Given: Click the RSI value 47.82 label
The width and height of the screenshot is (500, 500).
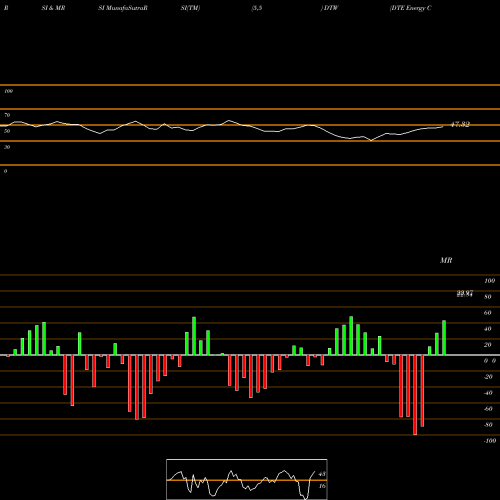Looking at the screenshot, I should pos(460,124).
